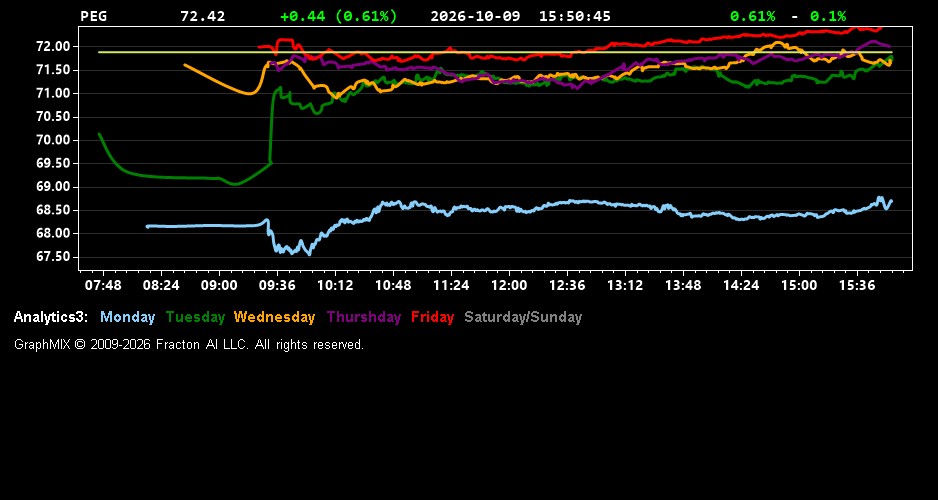The image size is (938, 500).
Task: Click the 70.00 y-axis label
Action: tap(55, 140)
